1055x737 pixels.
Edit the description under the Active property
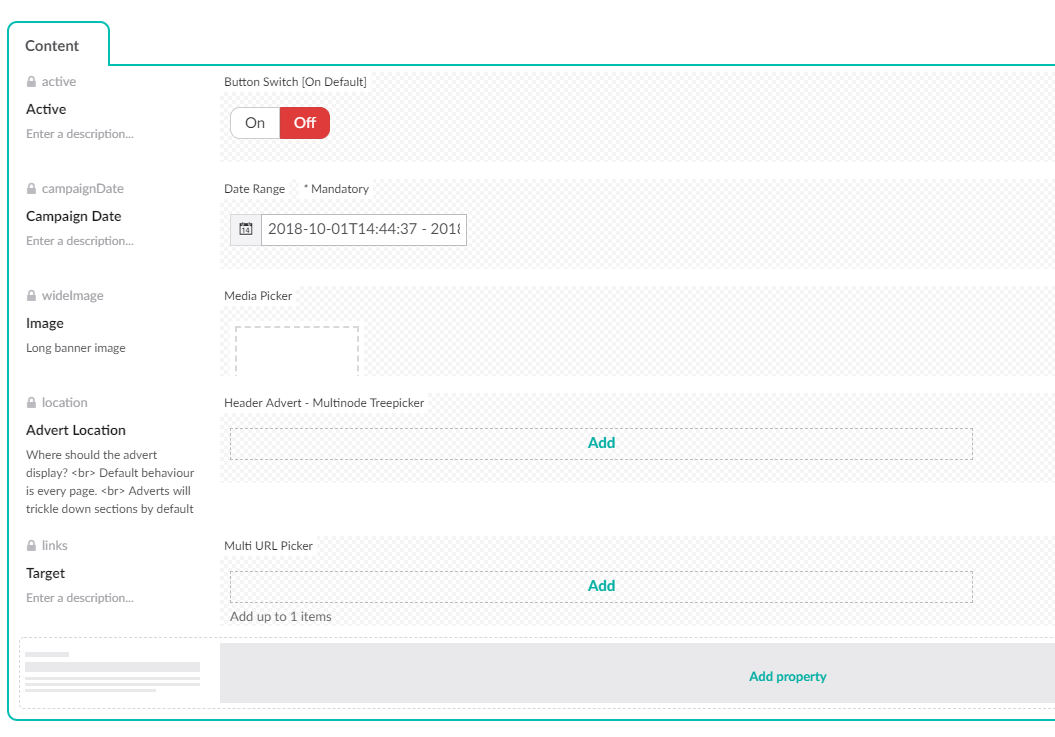point(80,134)
